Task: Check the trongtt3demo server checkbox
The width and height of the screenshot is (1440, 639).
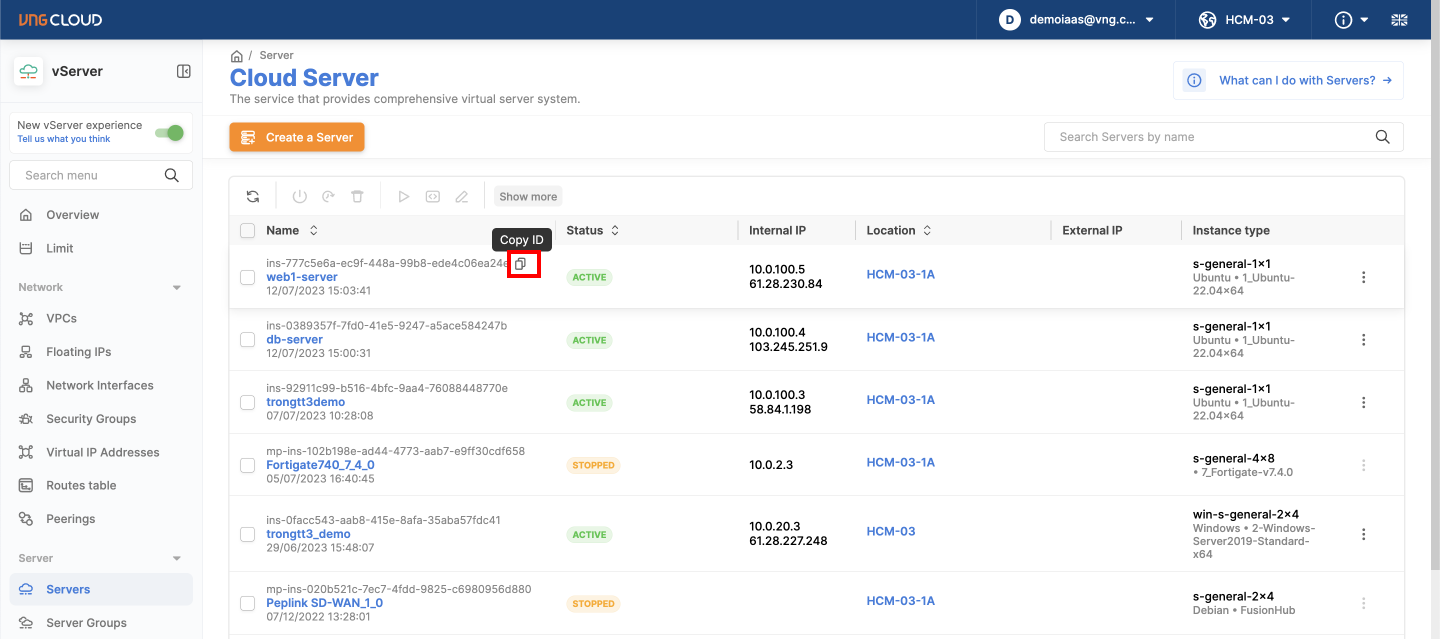Action: click(x=248, y=402)
